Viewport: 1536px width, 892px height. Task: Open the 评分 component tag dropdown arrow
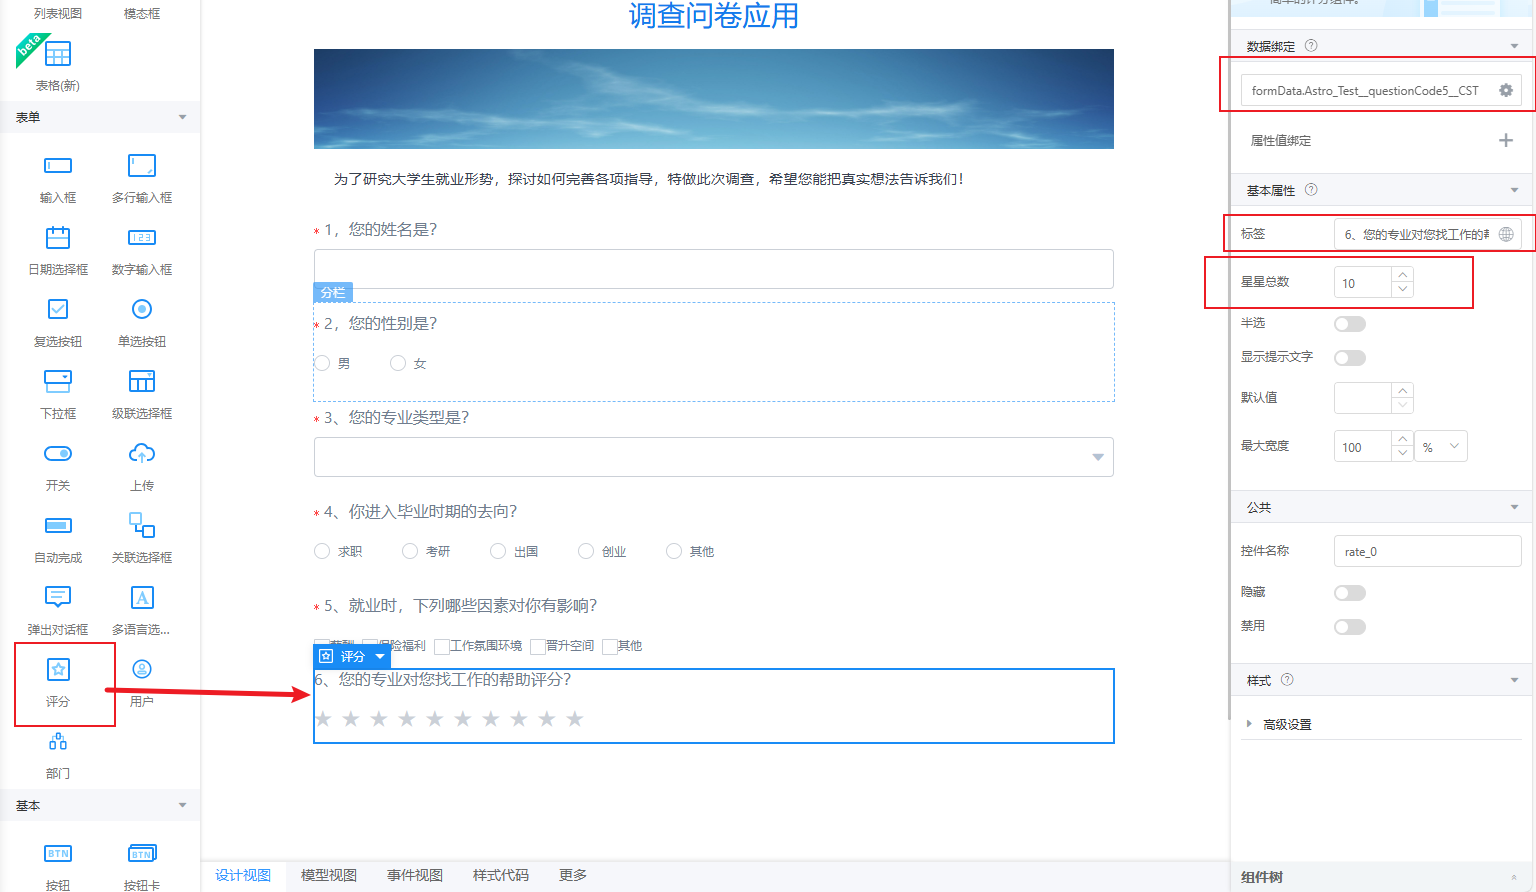point(380,657)
